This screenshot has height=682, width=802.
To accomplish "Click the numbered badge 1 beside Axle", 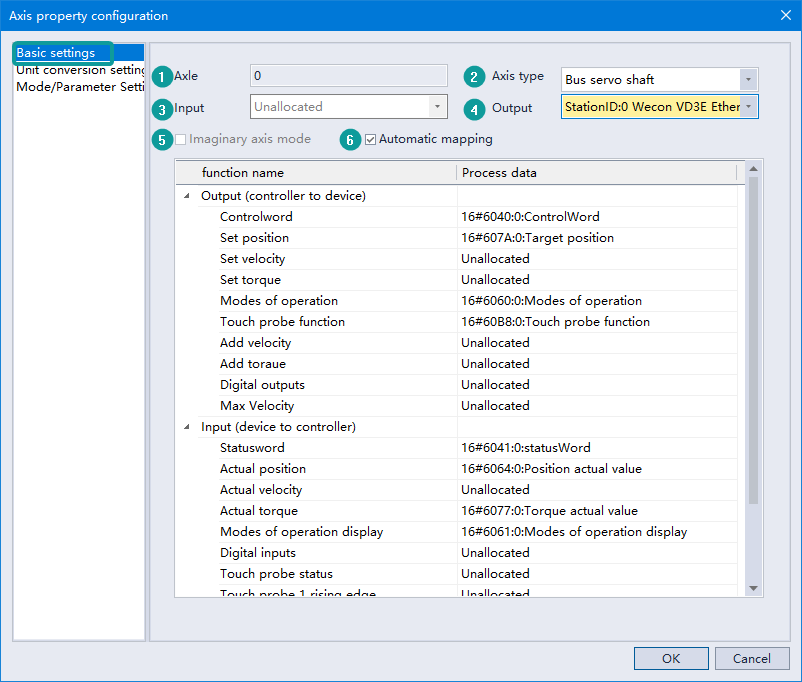I will (163, 76).
